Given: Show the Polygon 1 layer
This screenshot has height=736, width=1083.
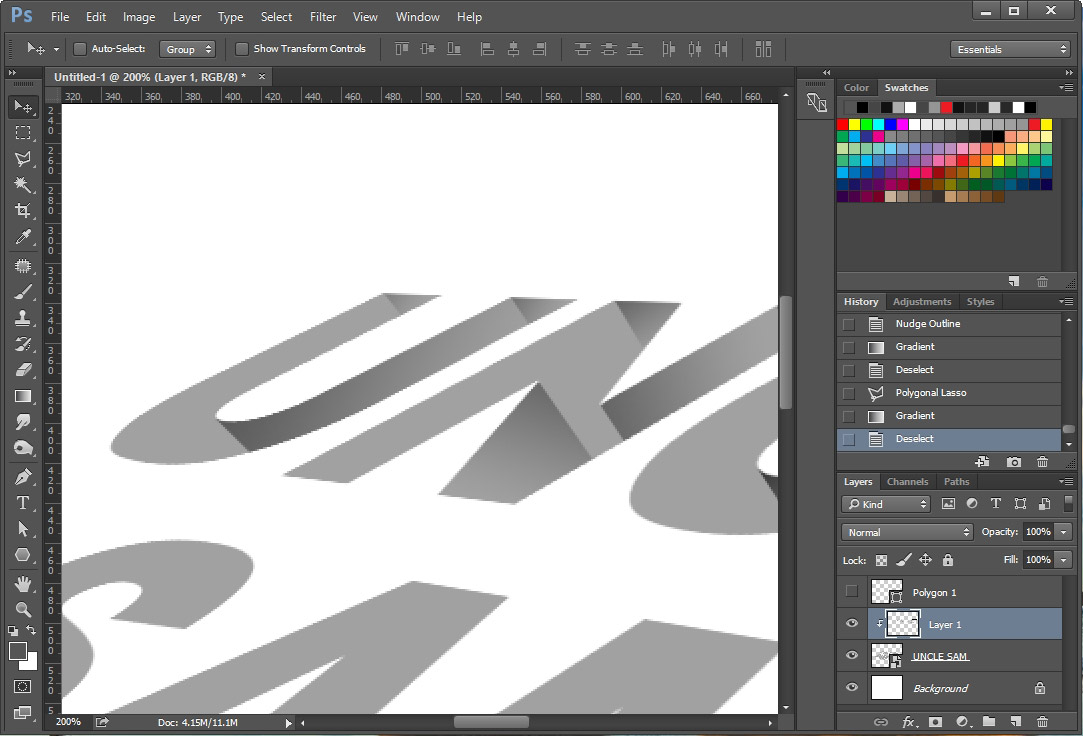Looking at the screenshot, I should tap(851, 591).
